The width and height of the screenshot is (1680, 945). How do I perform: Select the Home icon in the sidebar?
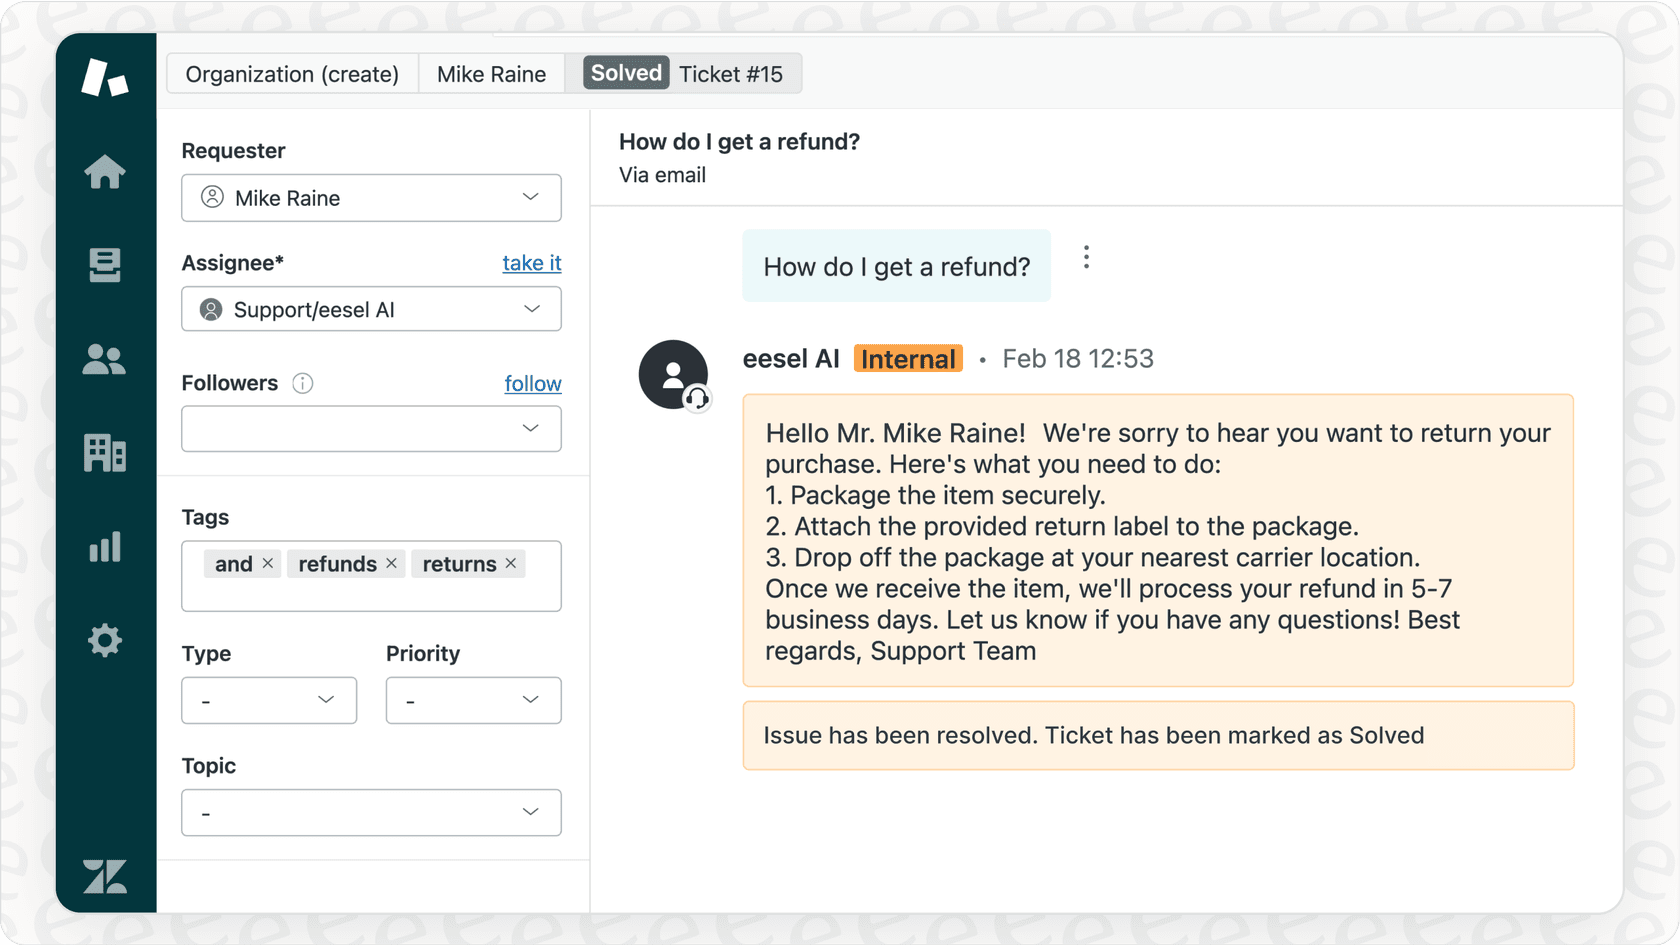105,172
